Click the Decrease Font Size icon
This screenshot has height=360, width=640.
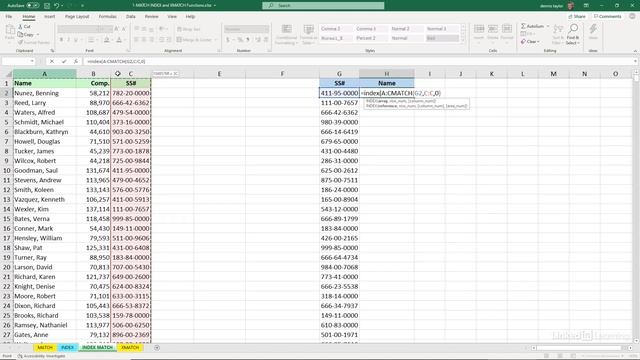(124, 29)
